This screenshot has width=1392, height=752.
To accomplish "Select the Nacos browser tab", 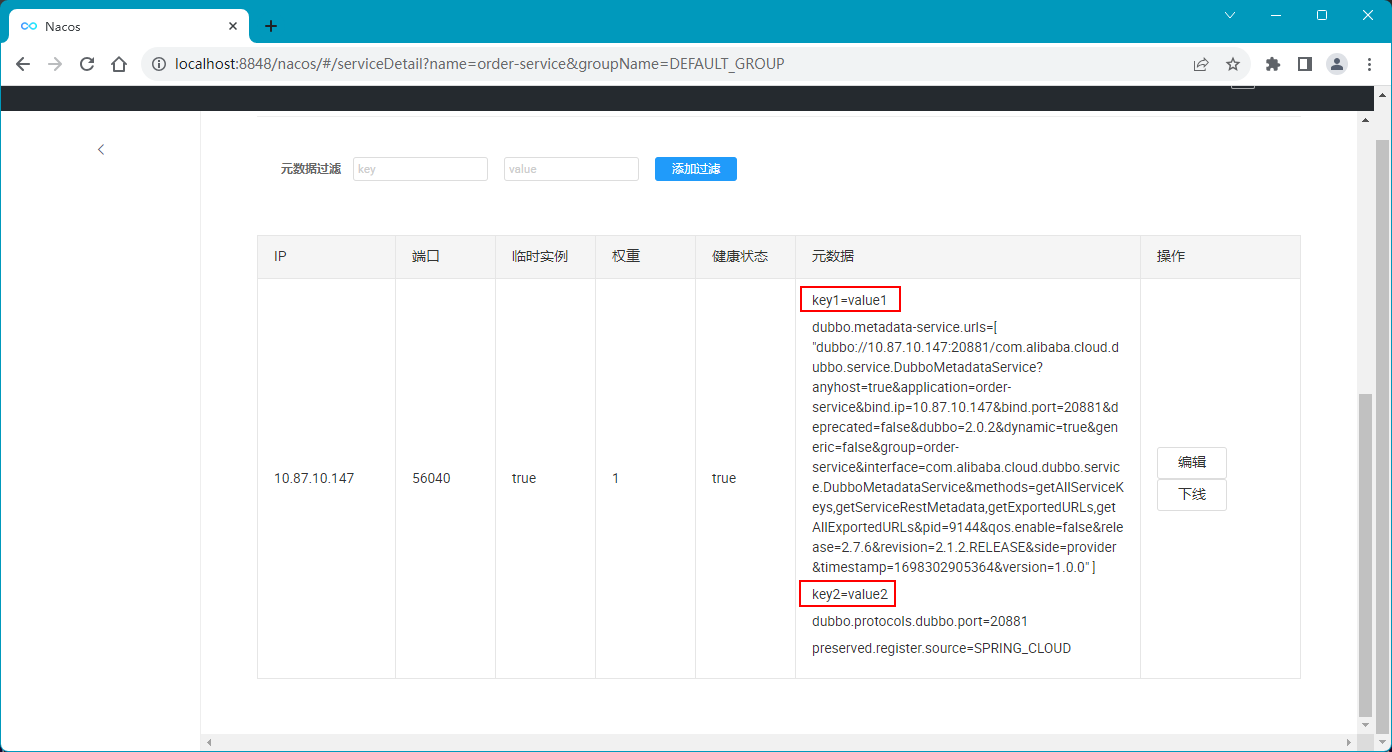I will 127,26.
